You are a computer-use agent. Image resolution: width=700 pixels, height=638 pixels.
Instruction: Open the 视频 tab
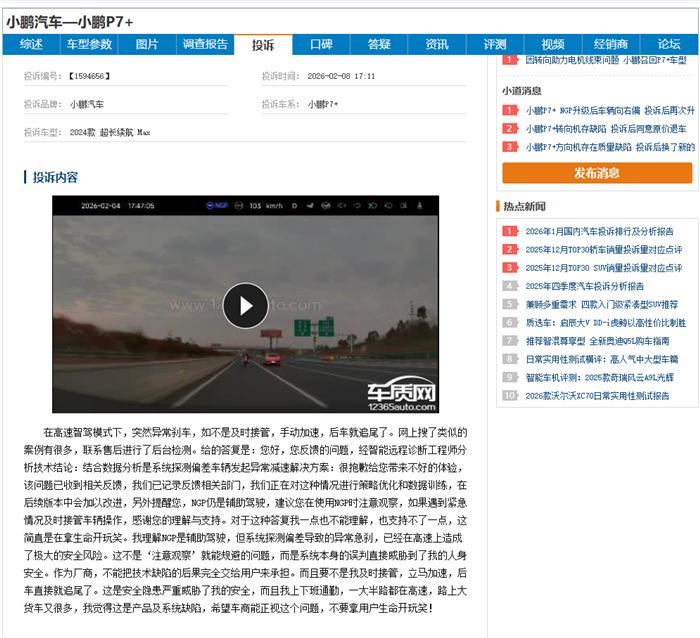(553, 44)
